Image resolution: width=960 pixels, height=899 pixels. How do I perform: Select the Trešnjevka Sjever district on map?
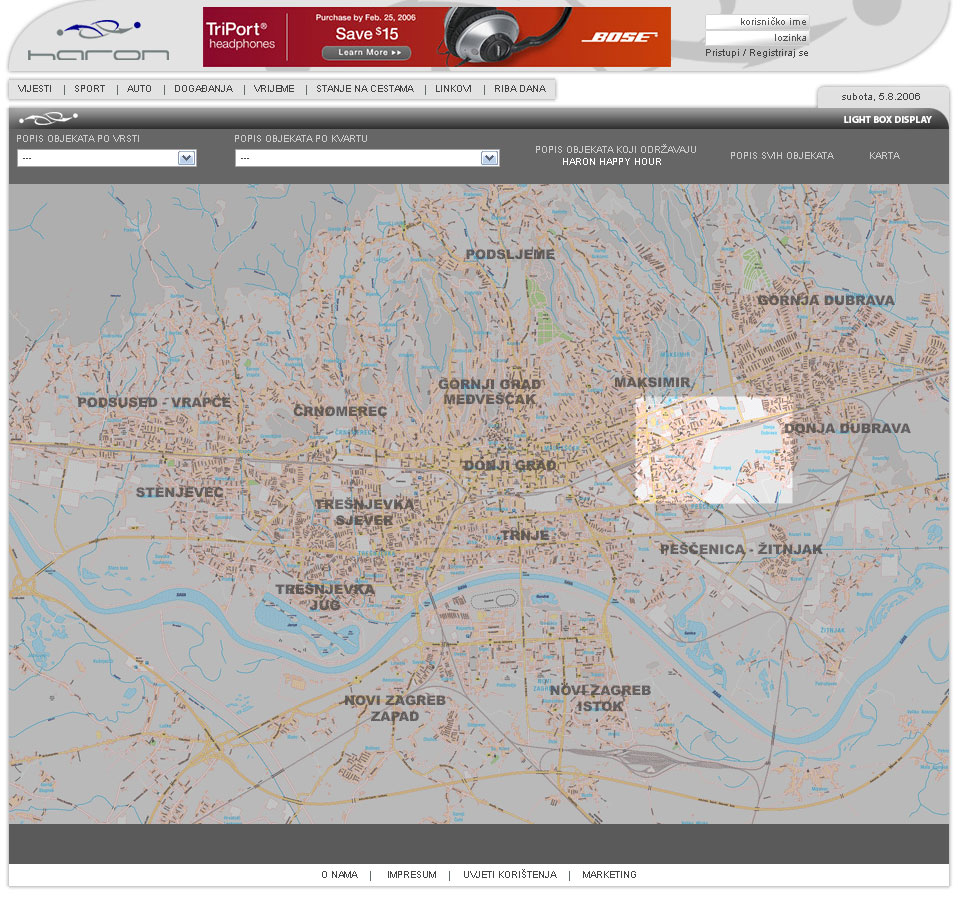pos(363,512)
